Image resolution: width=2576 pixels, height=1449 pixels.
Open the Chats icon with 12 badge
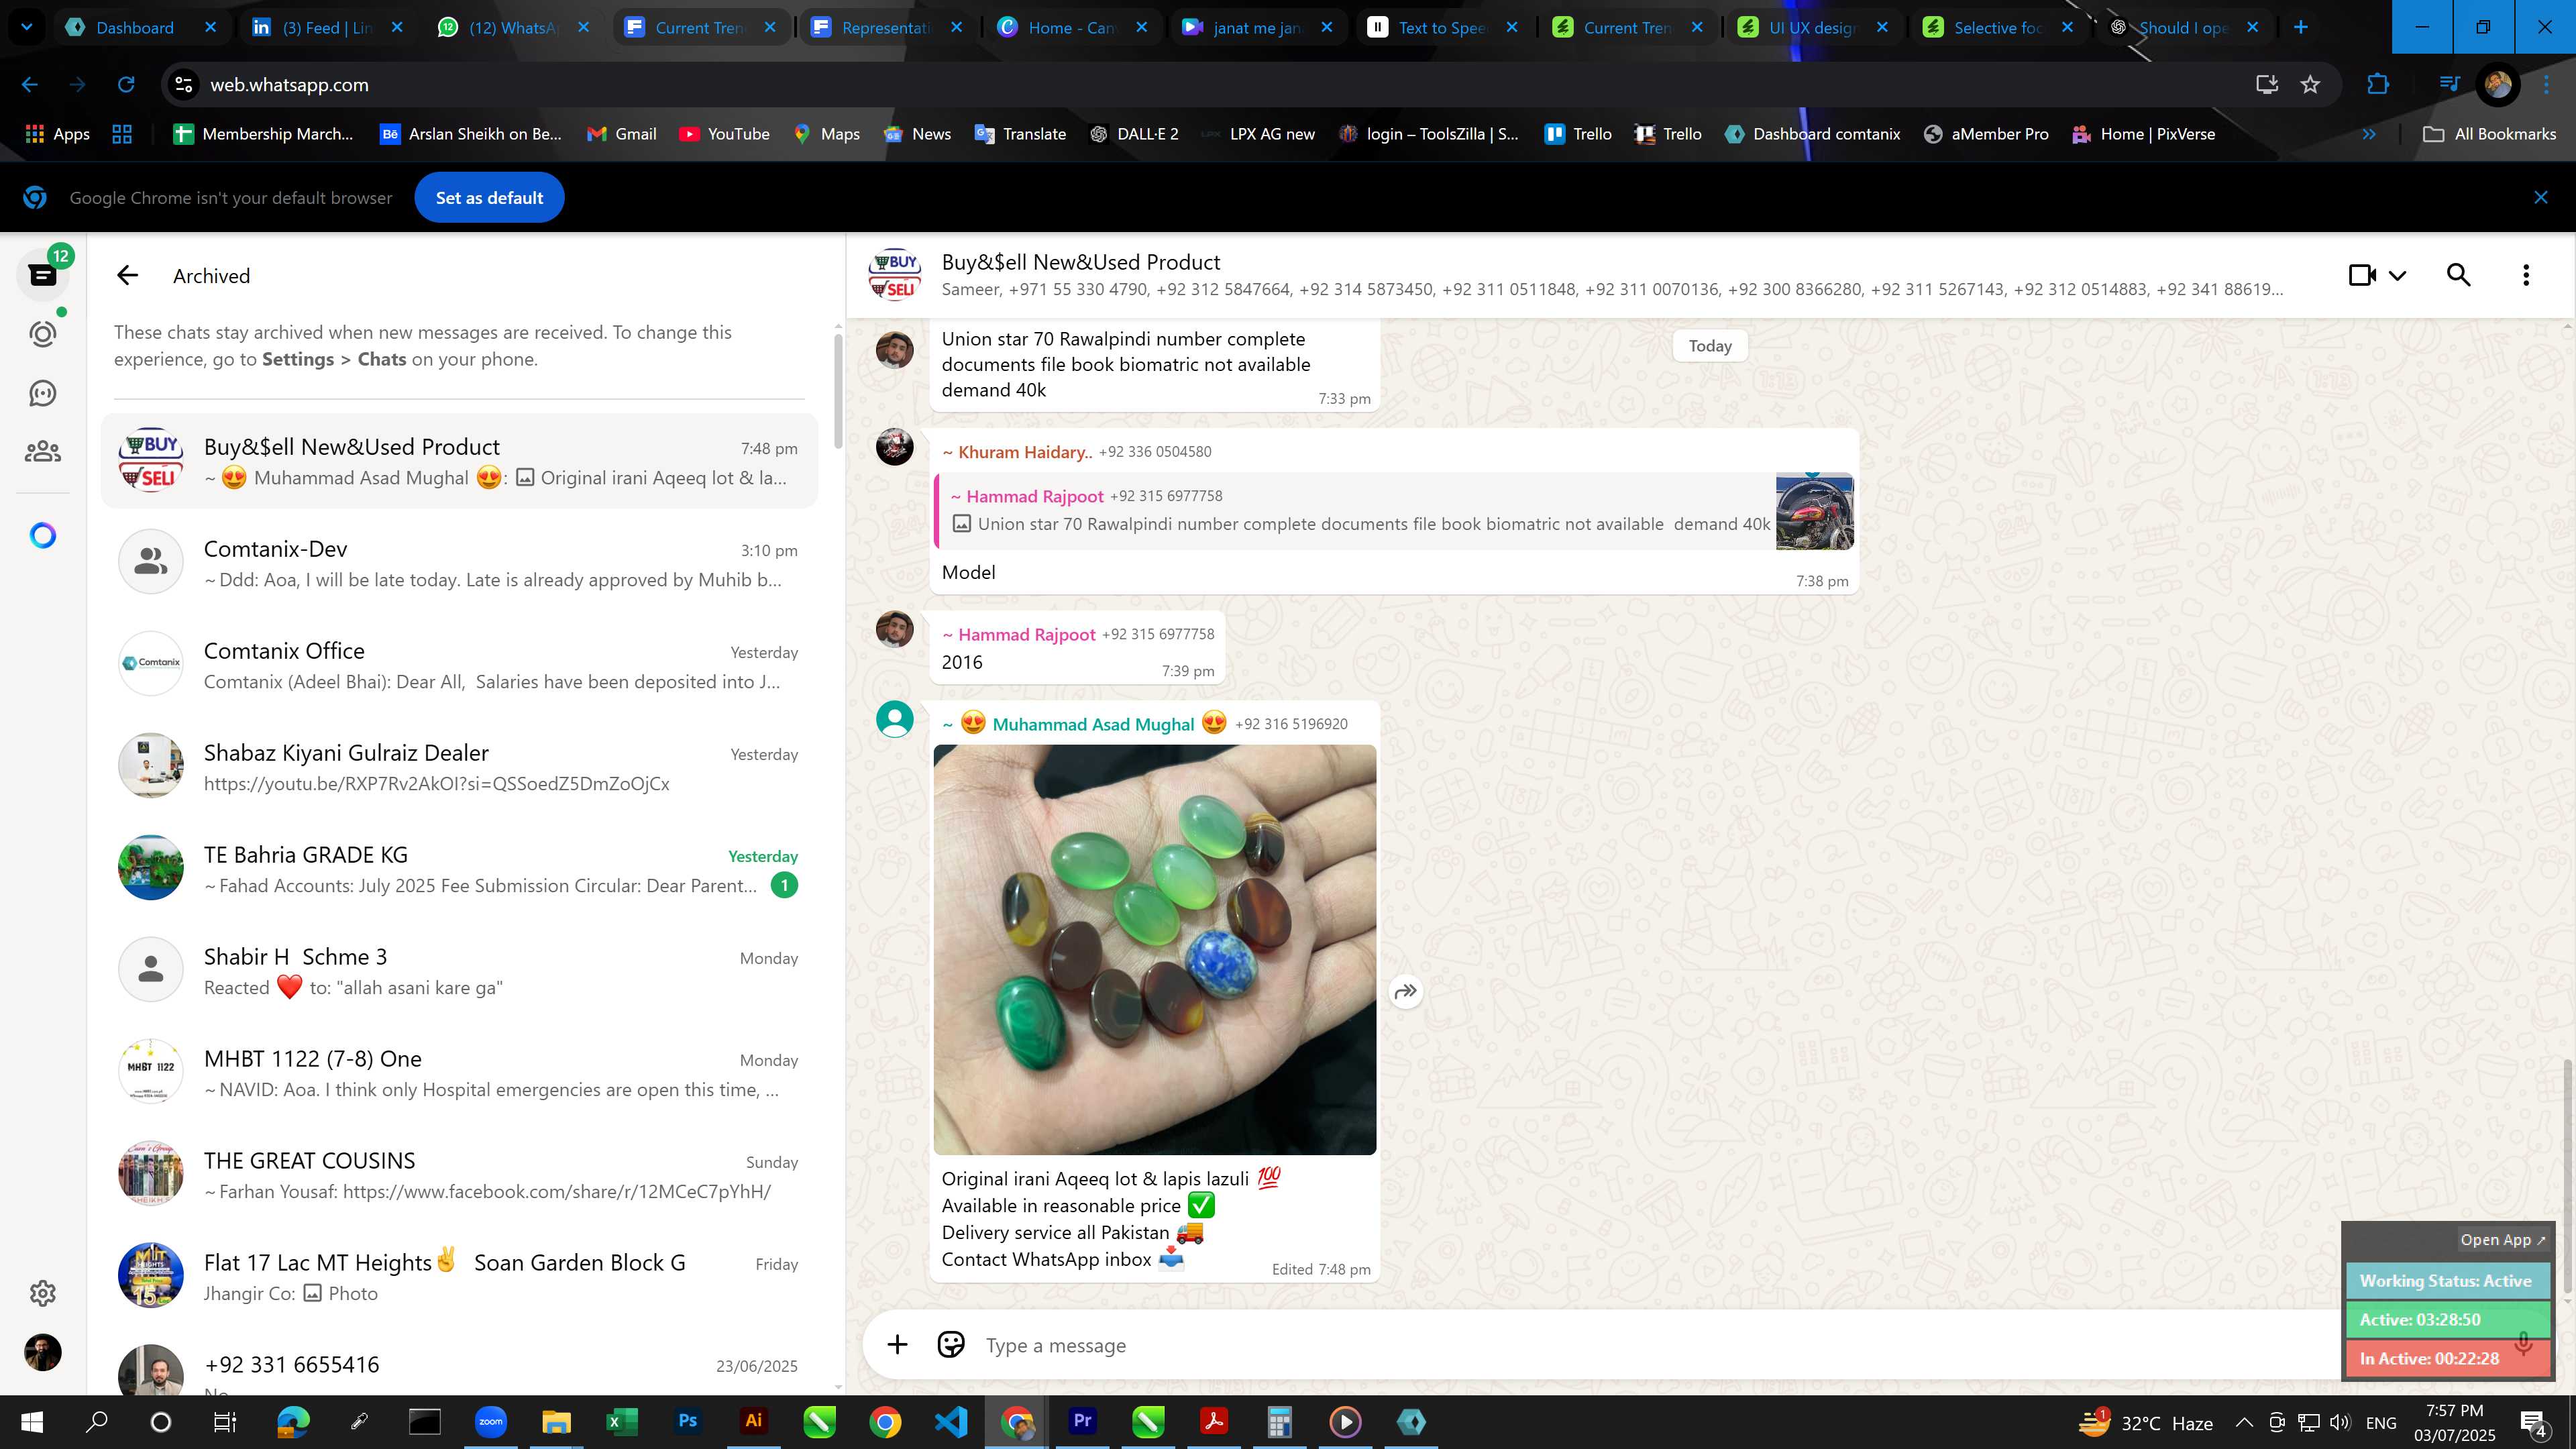click(x=43, y=275)
